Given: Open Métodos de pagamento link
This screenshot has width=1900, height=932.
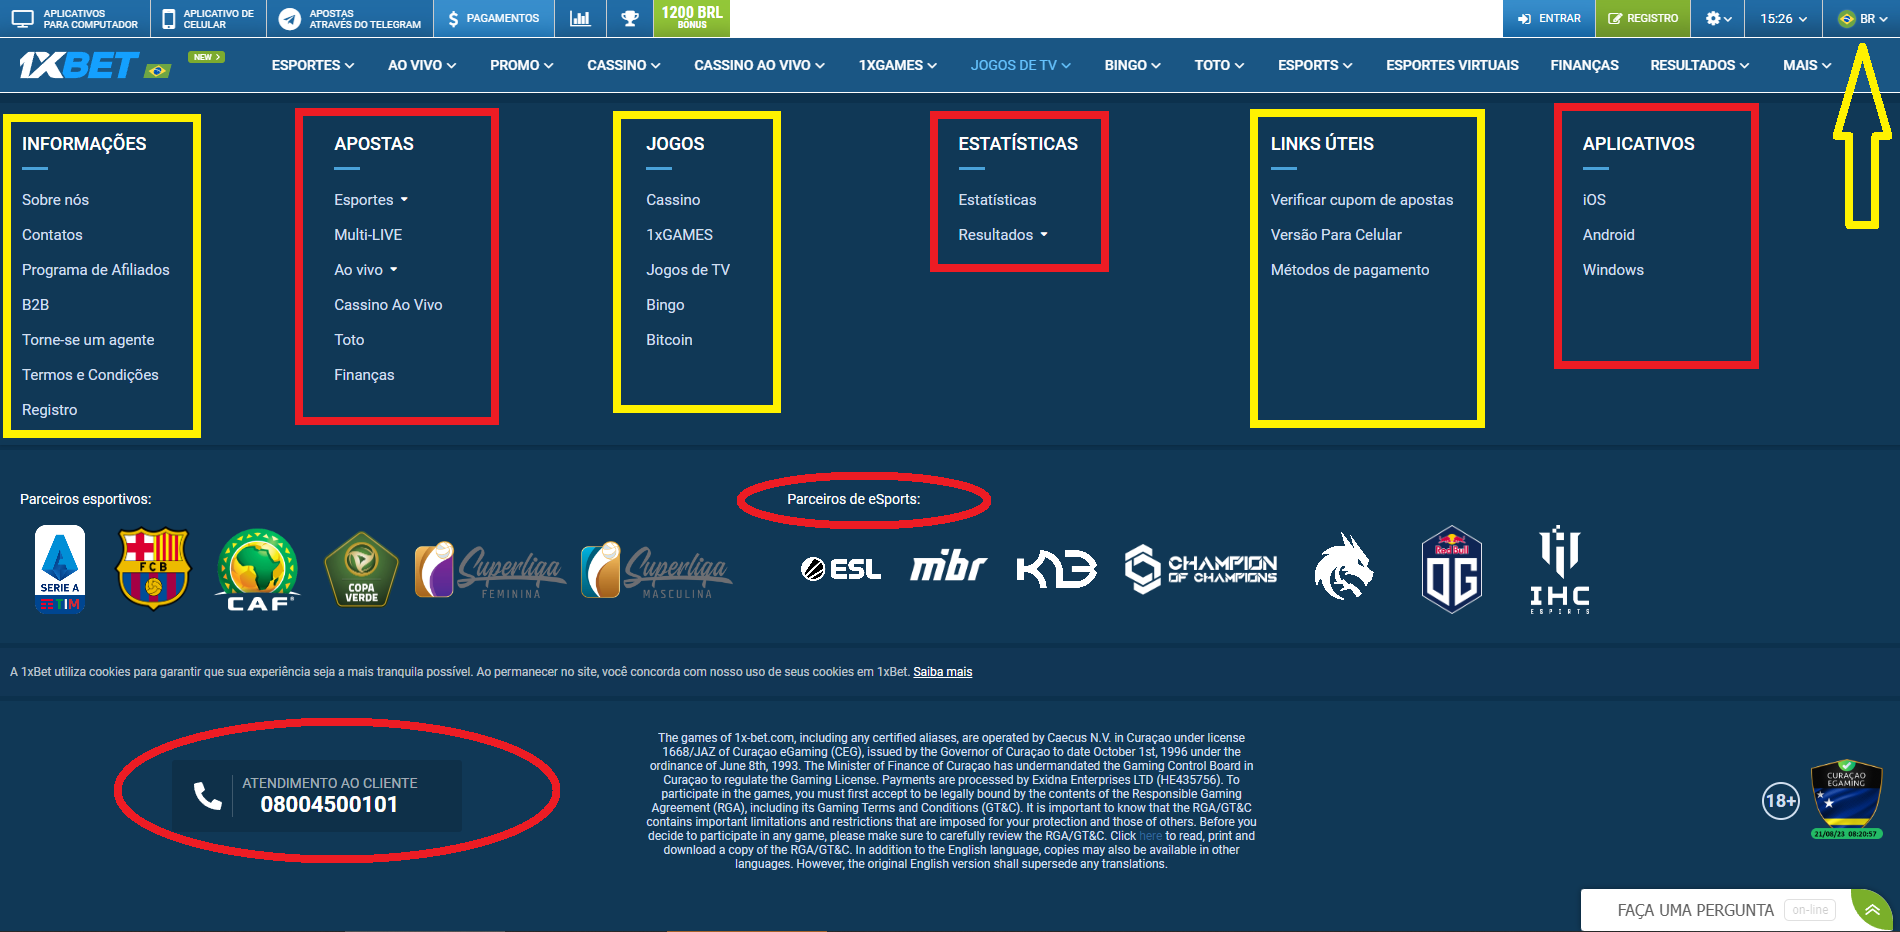Looking at the screenshot, I should [x=1349, y=270].
